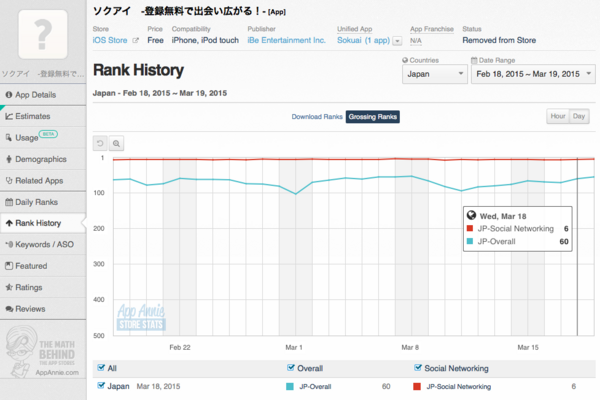
Task: Click the chart zoom magnifier icon
Action: tap(116, 144)
